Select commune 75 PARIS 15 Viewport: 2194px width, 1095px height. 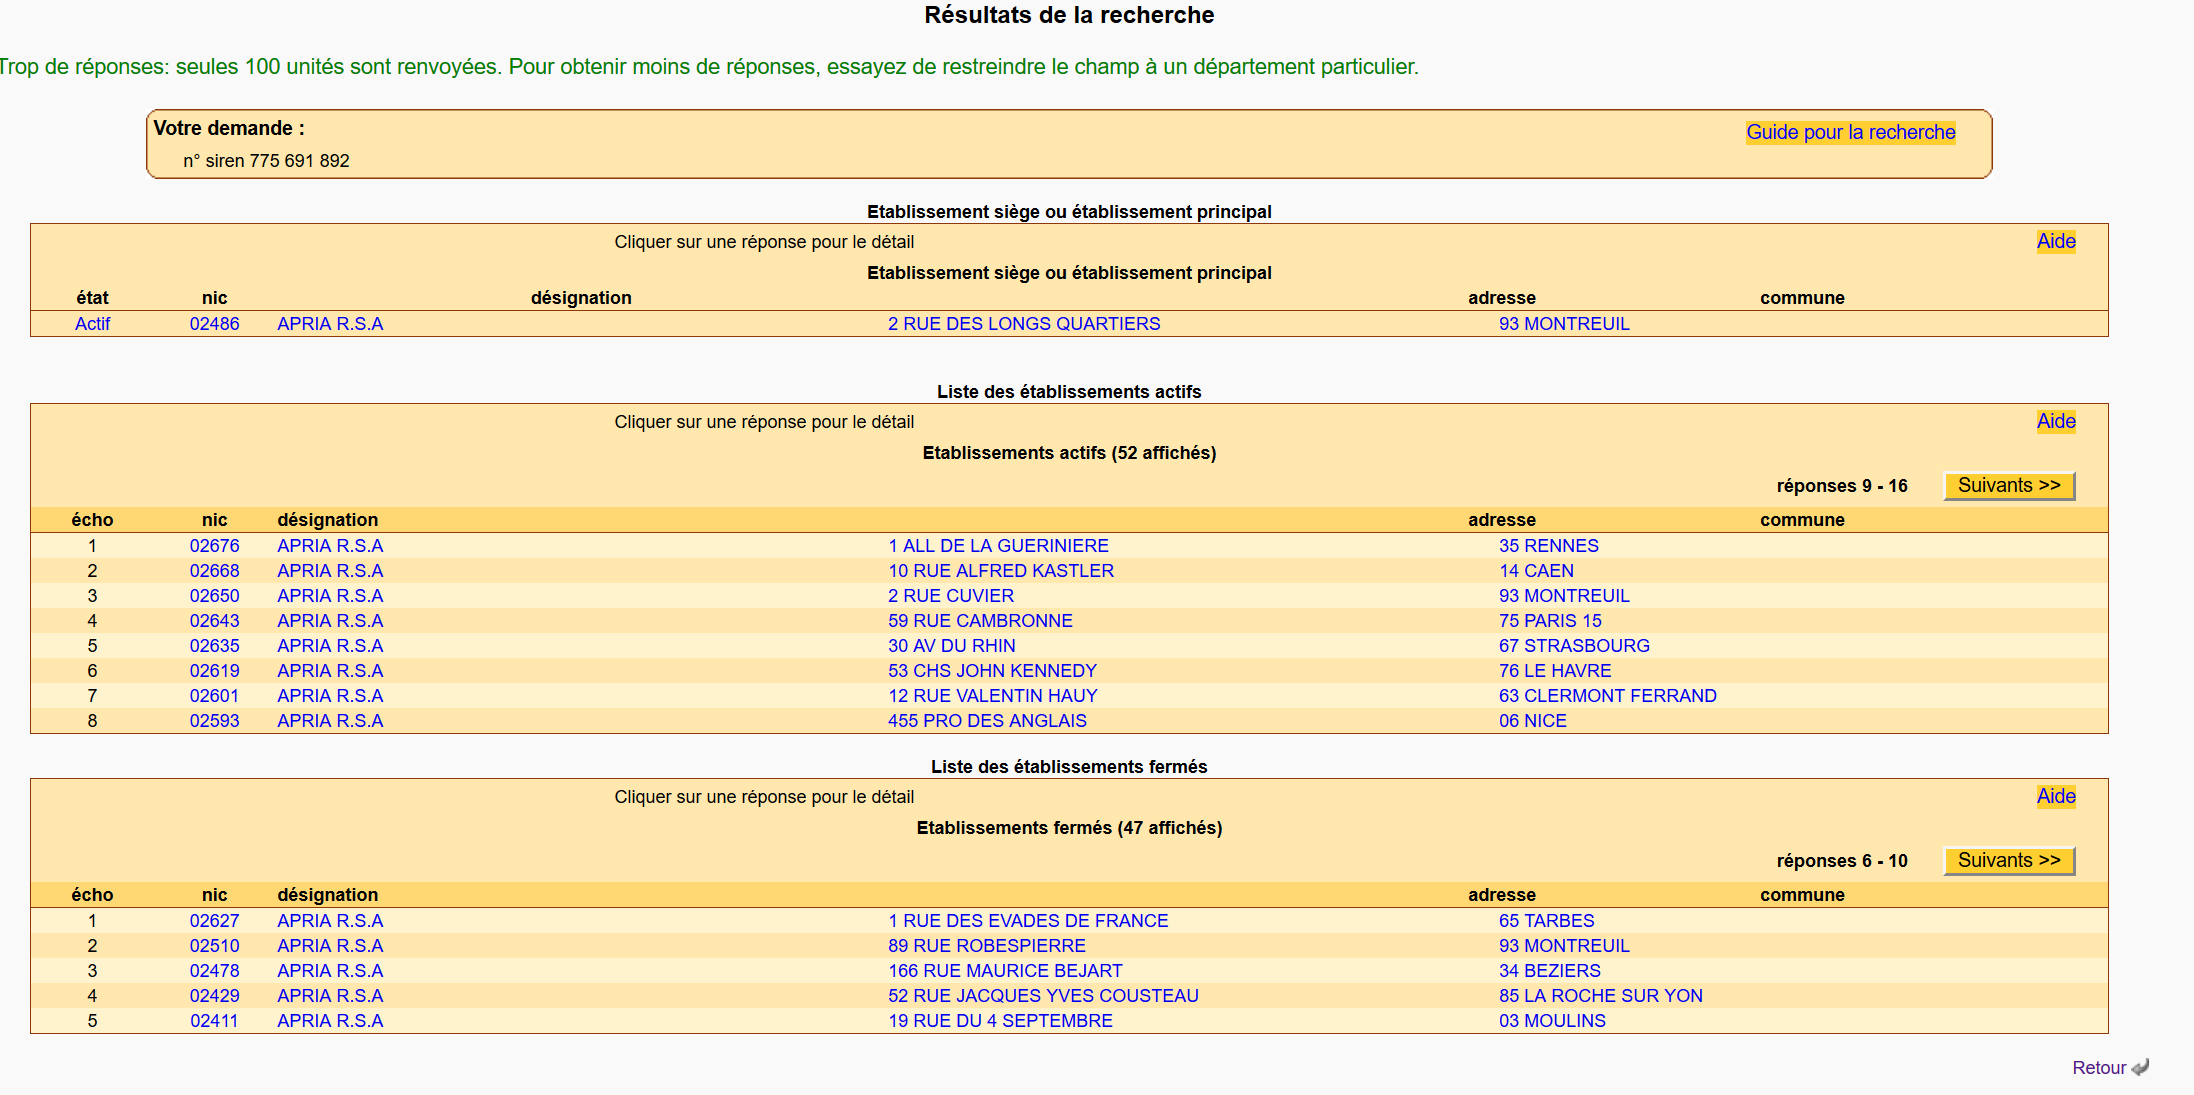1550,620
